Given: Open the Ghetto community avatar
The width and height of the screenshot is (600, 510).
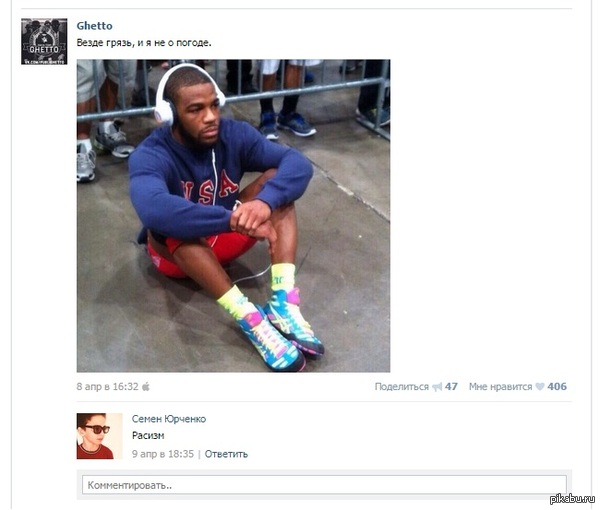Looking at the screenshot, I should click(44, 41).
